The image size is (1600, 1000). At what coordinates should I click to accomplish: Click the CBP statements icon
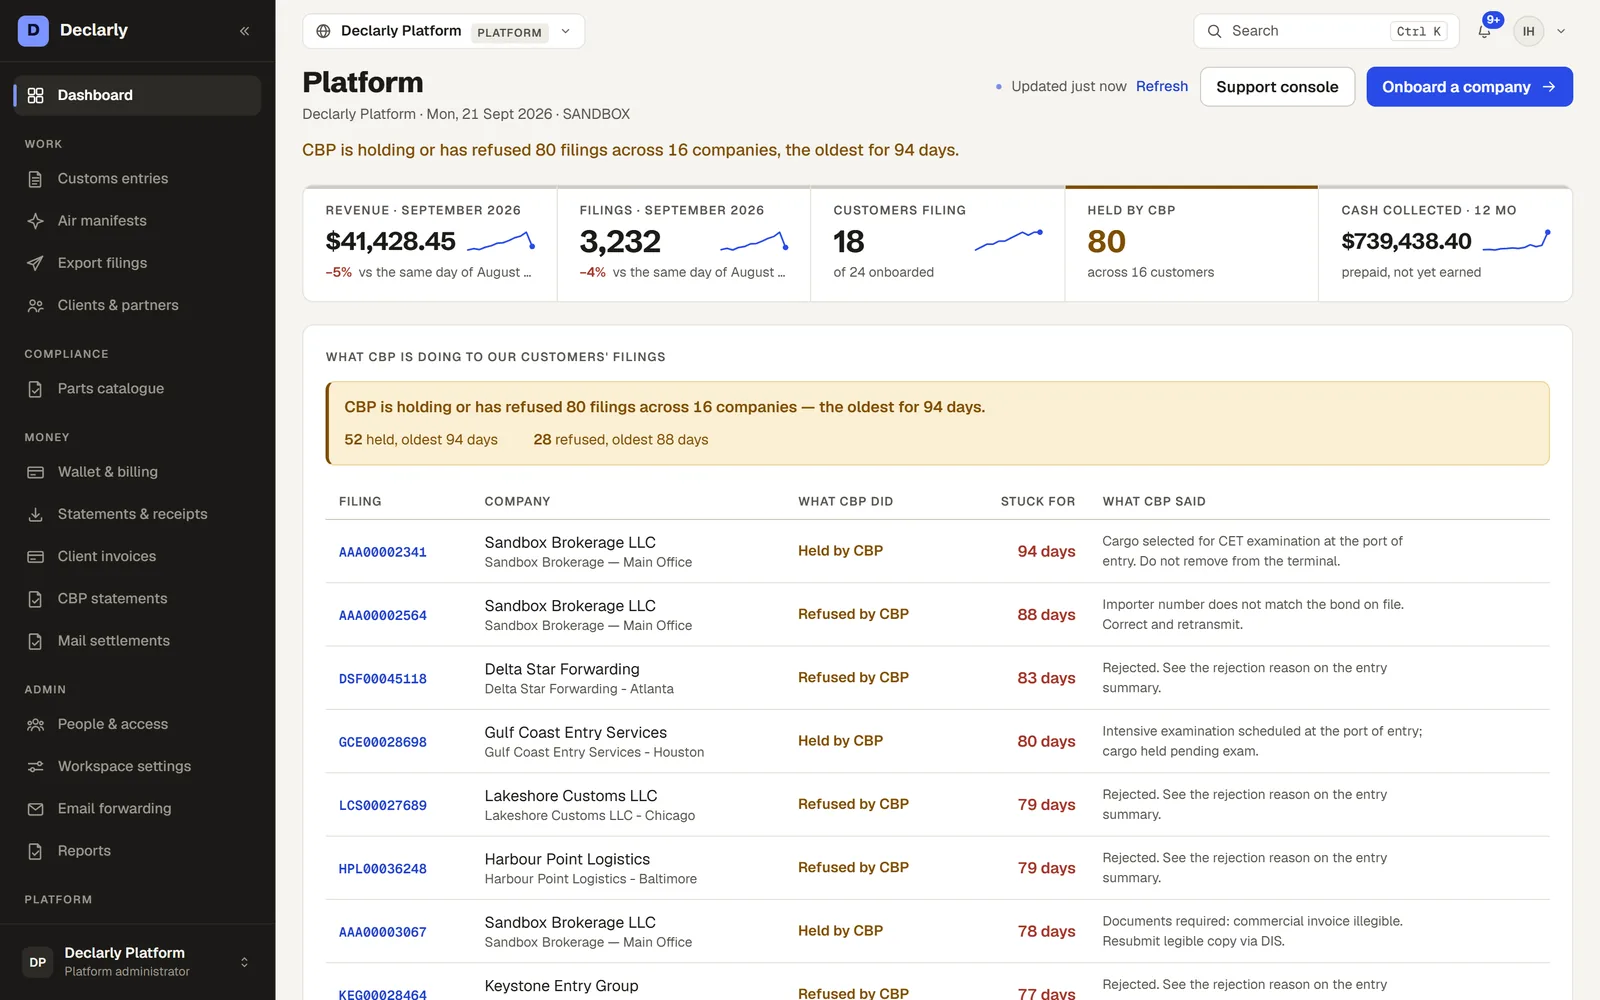35,599
